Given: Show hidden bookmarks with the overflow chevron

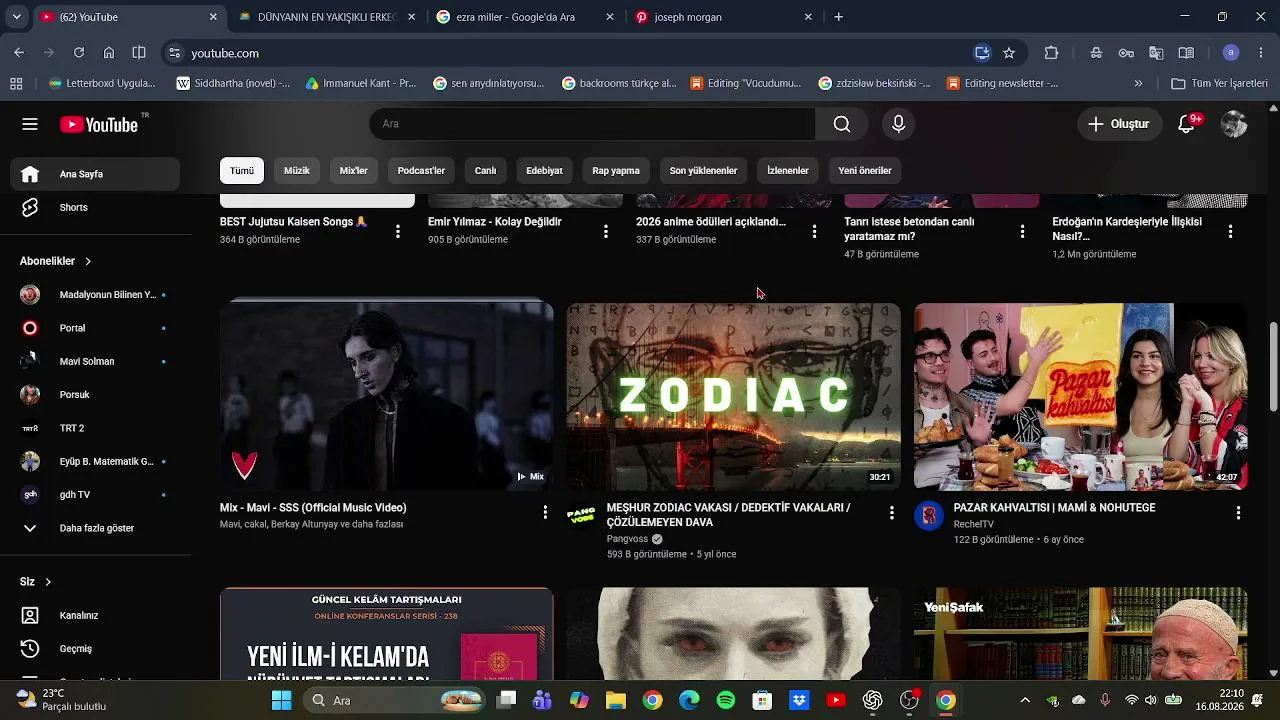Looking at the screenshot, I should 1138,84.
